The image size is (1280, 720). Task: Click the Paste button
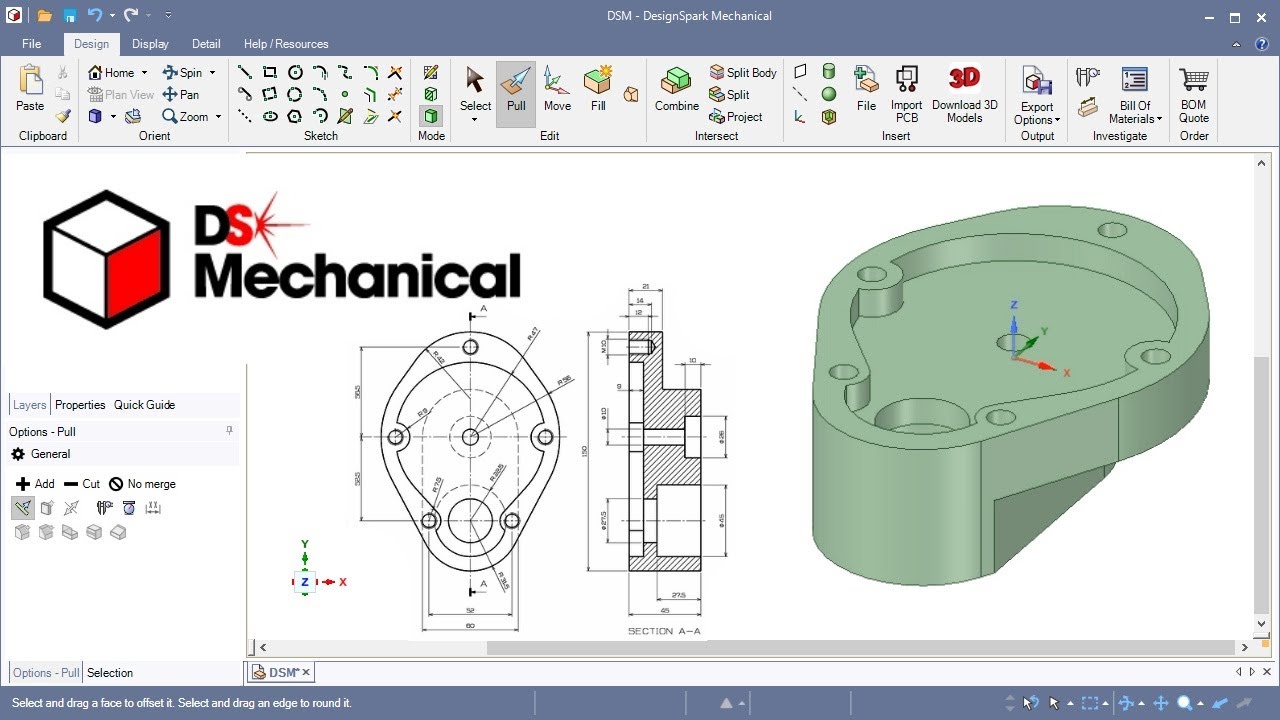[x=30, y=90]
